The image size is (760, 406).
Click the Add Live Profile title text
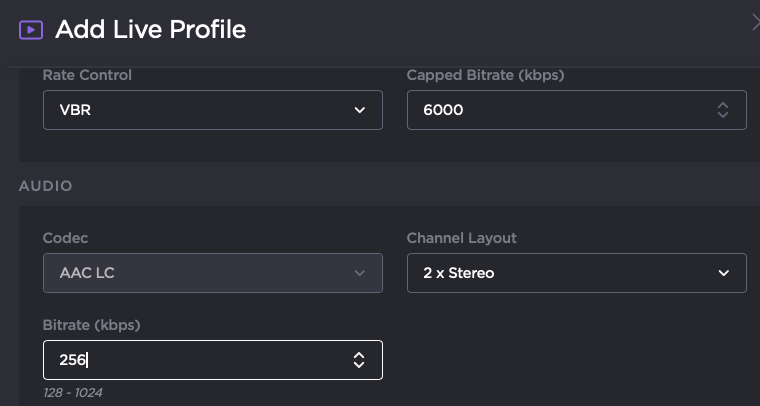coord(150,30)
